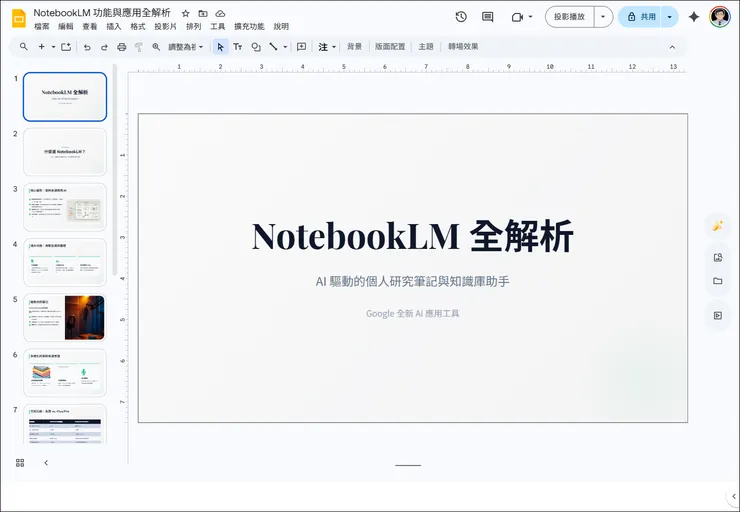The width and height of the screenshot is (740, 512).
Task: Open the input tools 注 icon
Action: (x=323, y=47)
